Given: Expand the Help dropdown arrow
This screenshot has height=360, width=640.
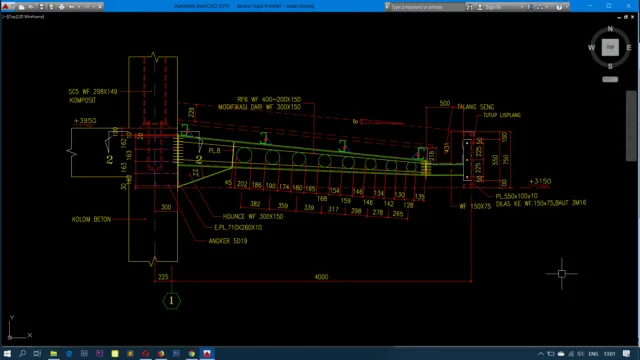Looking at the screenshot, I should (567, 7).
